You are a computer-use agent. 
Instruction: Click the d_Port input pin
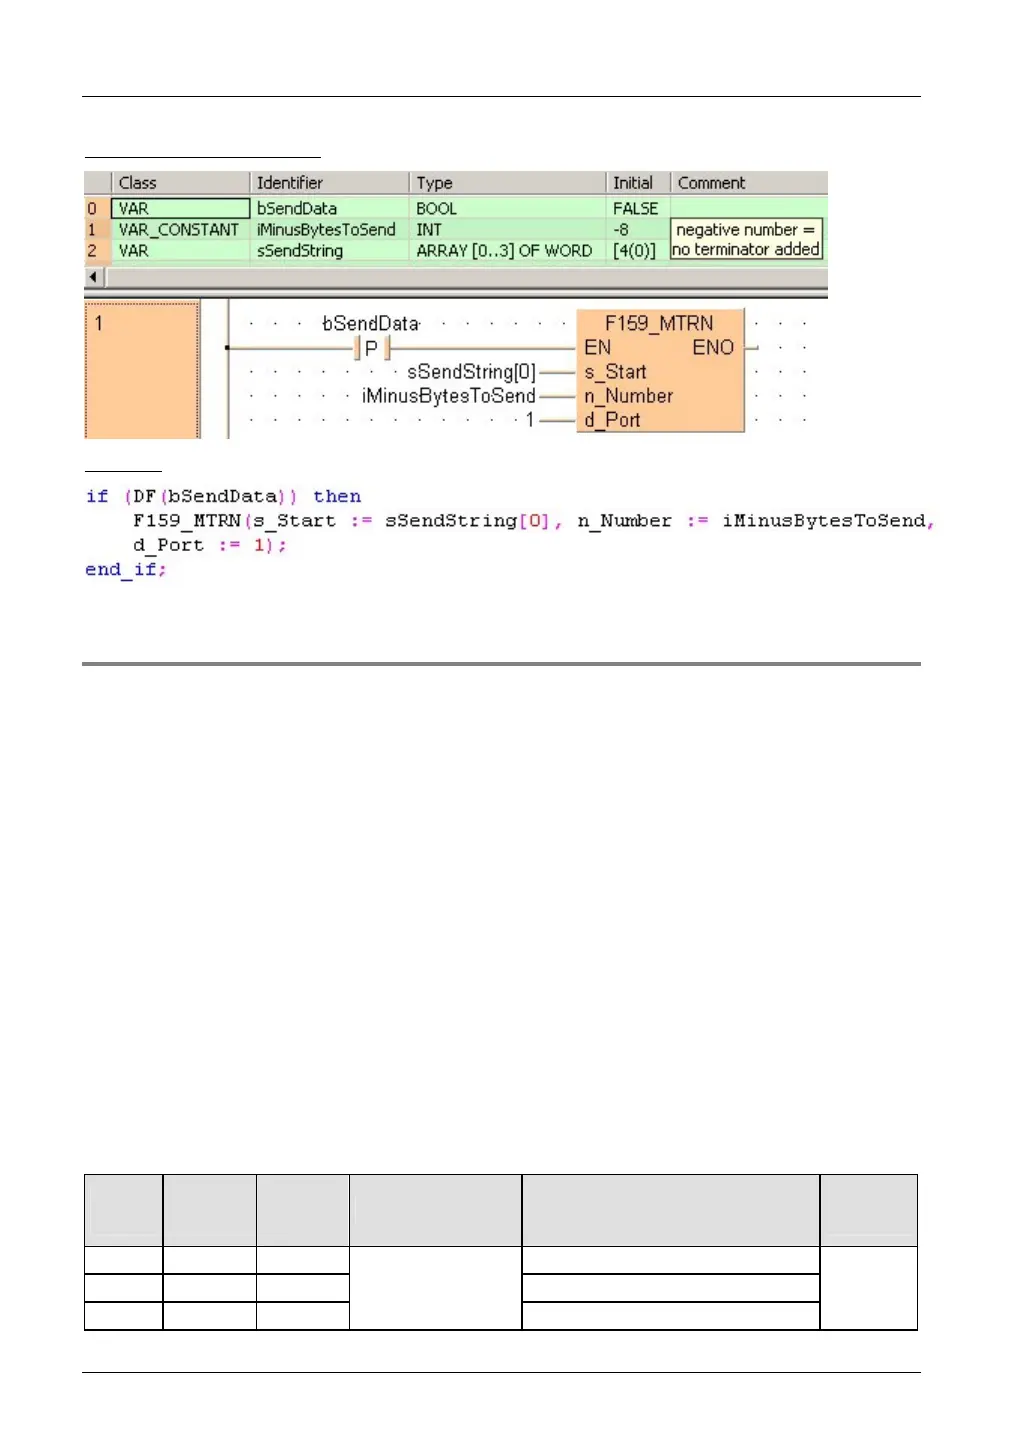coord(612,420)
